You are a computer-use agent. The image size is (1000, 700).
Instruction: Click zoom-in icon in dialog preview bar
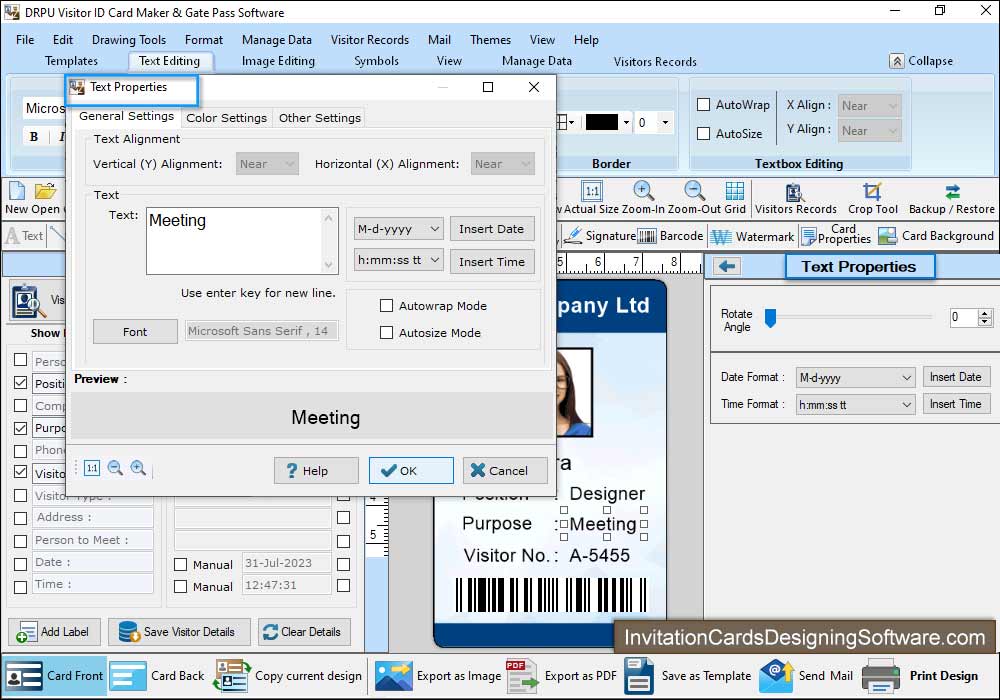coord(138,468)
